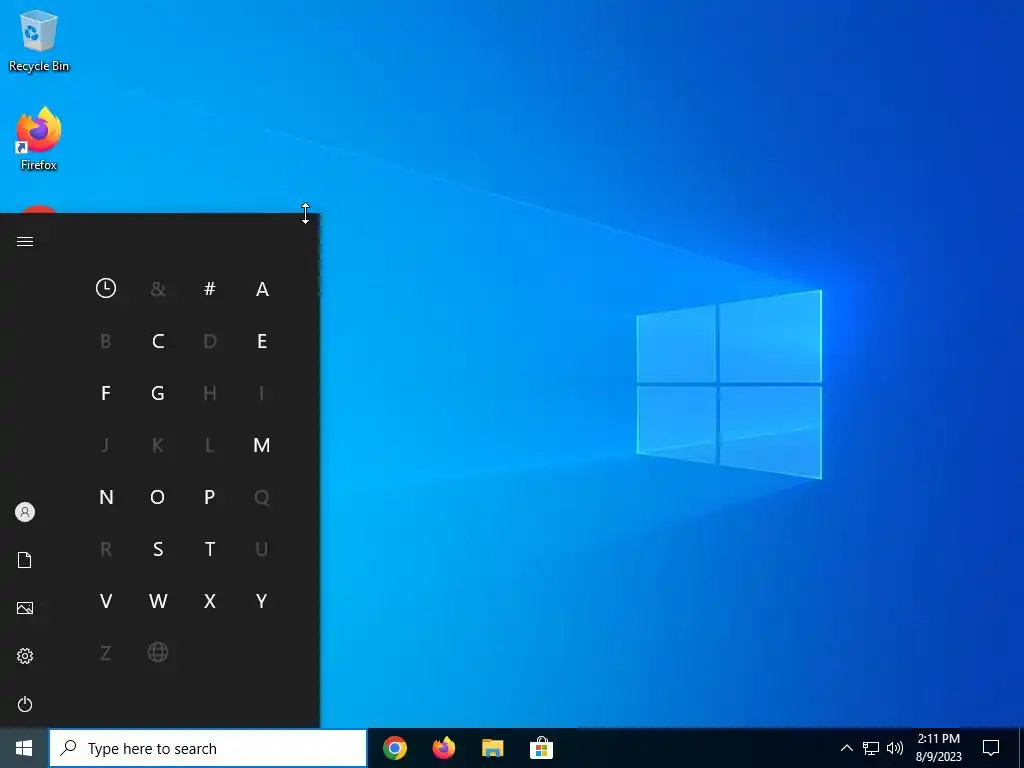Jump to the # apps section
This screenshot has width=1024, height=768.
210,288
